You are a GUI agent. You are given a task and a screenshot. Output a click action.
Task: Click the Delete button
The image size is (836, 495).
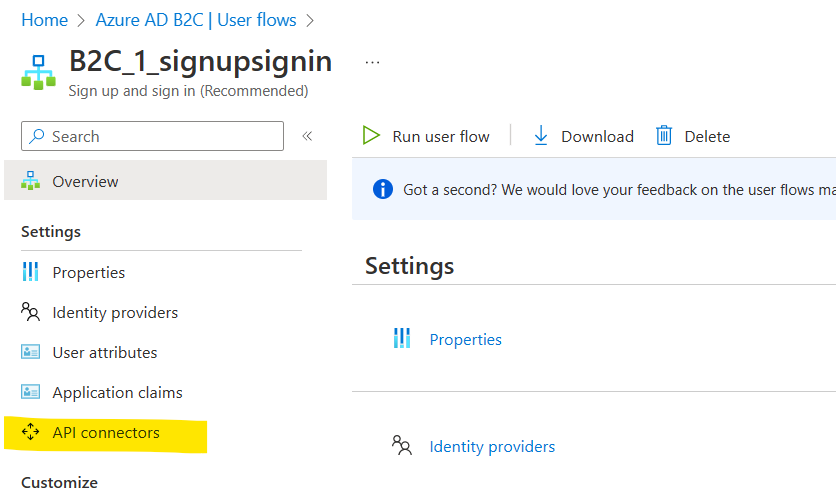click(693, 136)
